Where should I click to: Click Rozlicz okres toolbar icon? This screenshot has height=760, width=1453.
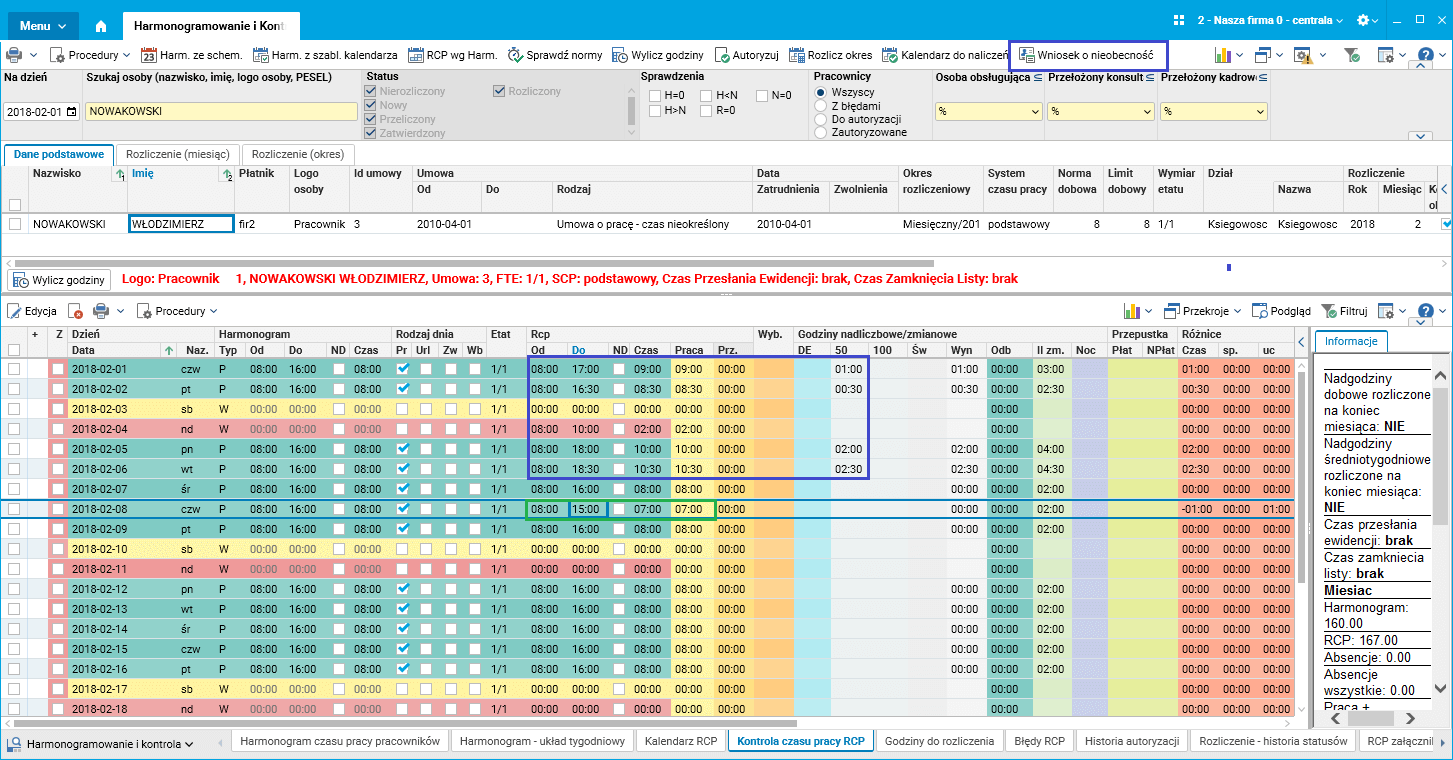pyautogui.click(x=797, y=55)
